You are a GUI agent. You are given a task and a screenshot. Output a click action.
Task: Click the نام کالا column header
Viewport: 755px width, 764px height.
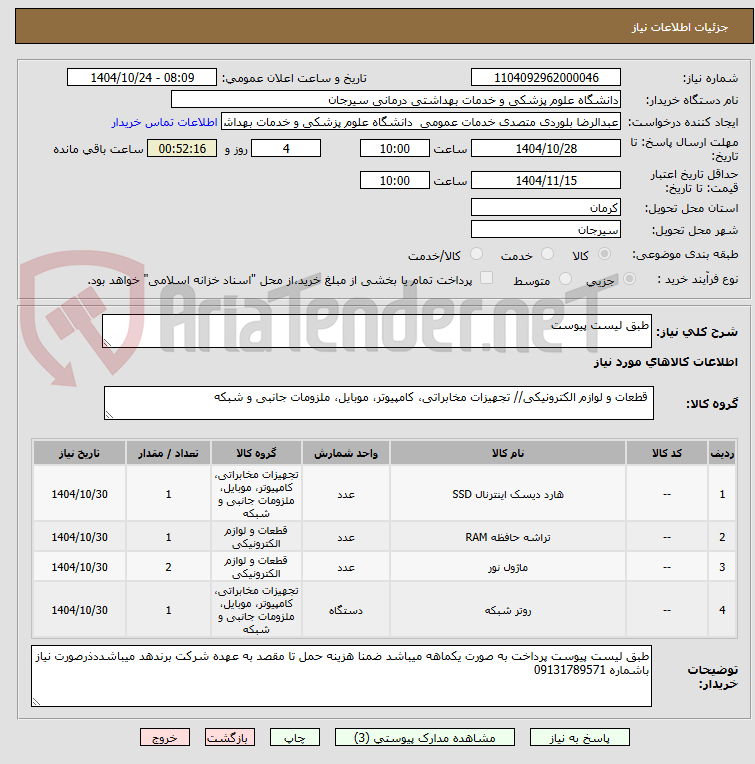point(508,453)
